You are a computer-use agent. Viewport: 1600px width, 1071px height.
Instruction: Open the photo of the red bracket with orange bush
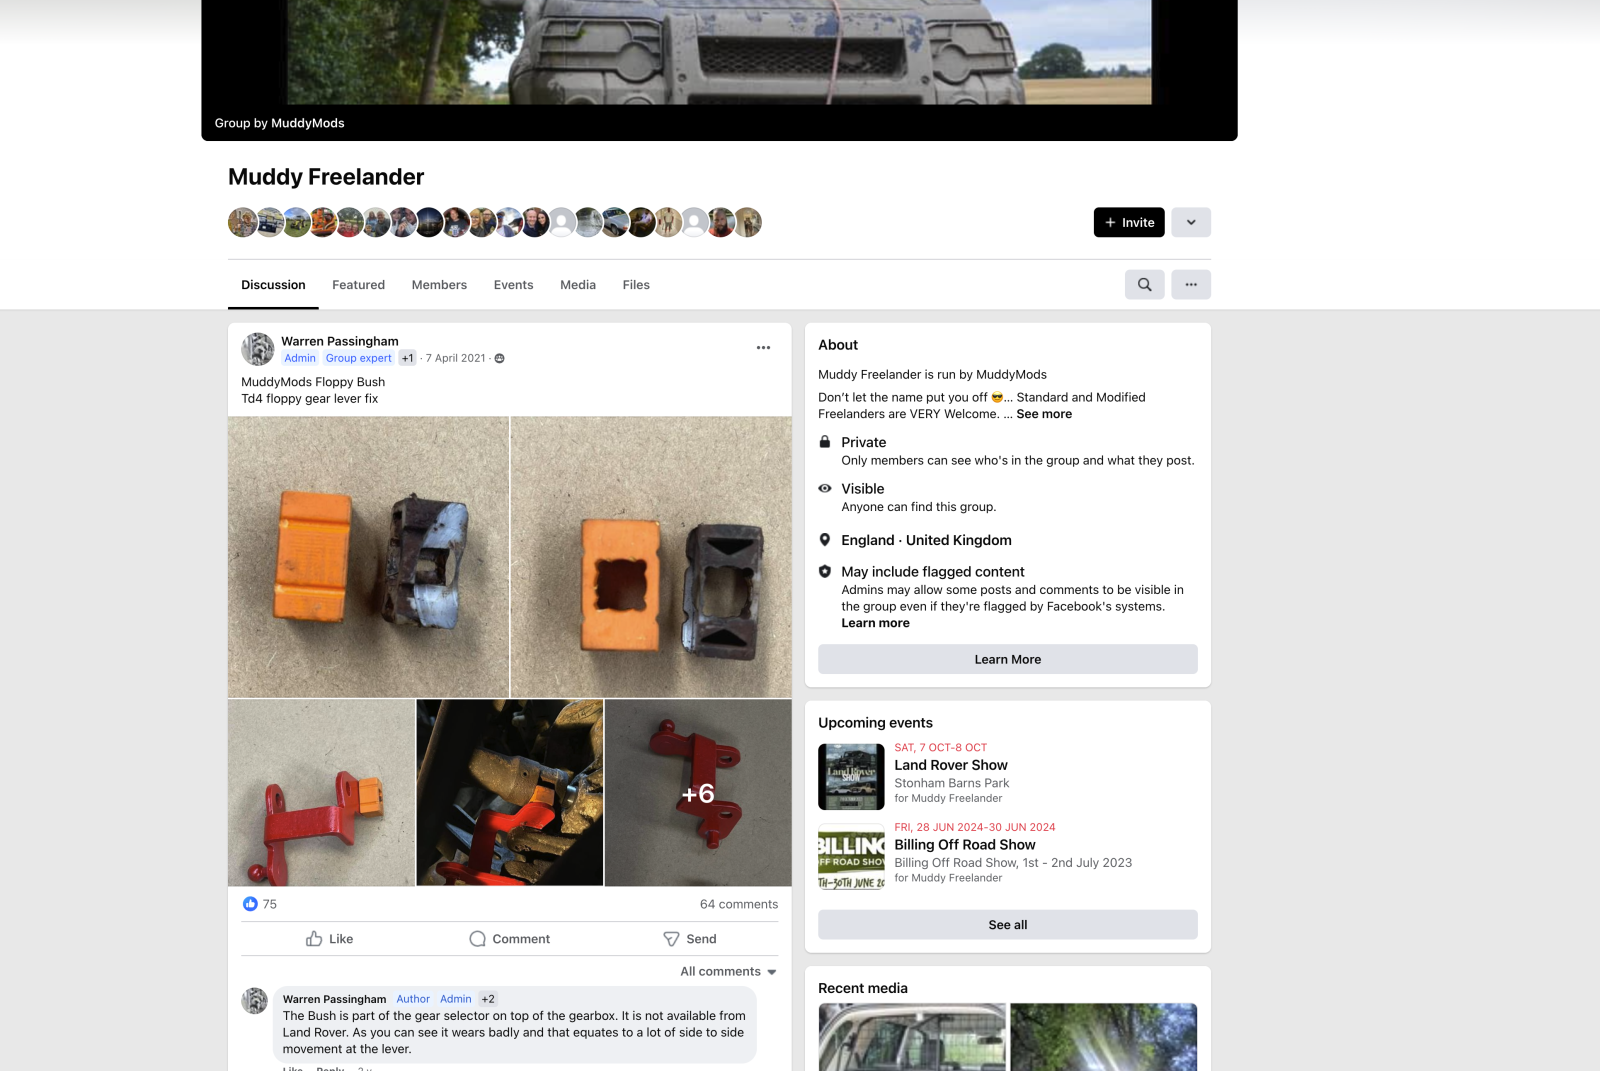[321, 793]
